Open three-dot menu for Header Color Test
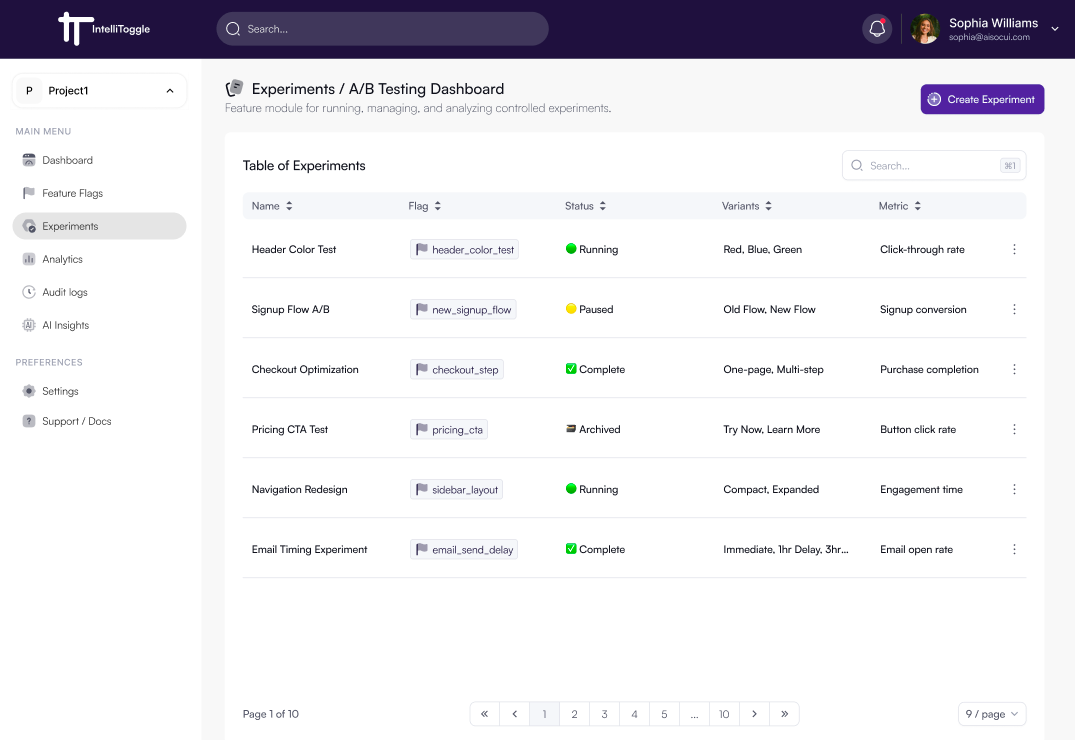This screenshot has width=1075, height=740. [x=1014, y=249]
